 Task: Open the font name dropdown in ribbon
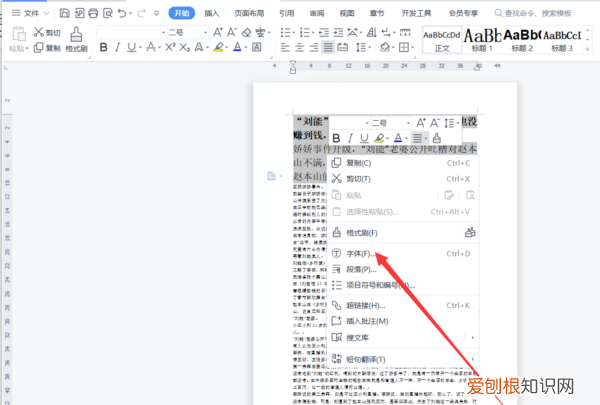[x=163, y=33]
